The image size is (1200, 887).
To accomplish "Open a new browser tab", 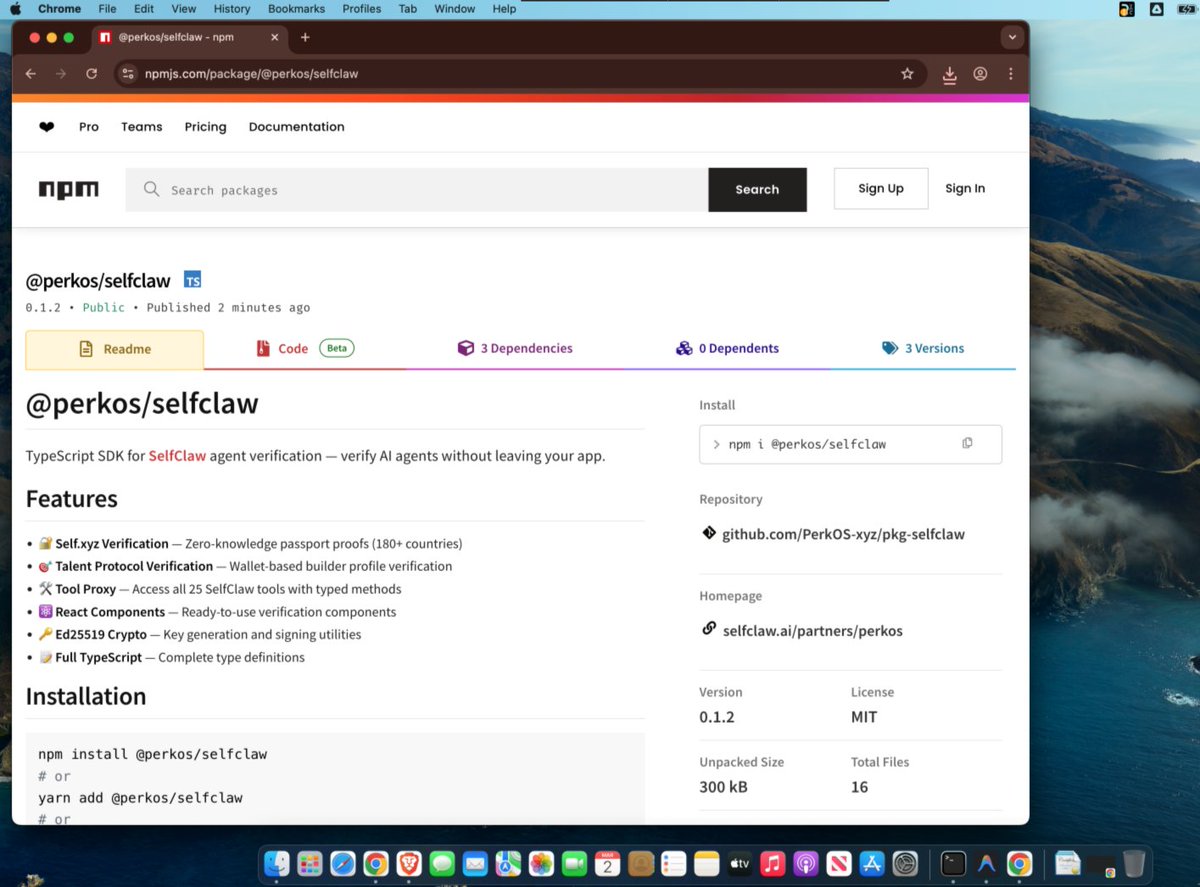I will (305, 37).
